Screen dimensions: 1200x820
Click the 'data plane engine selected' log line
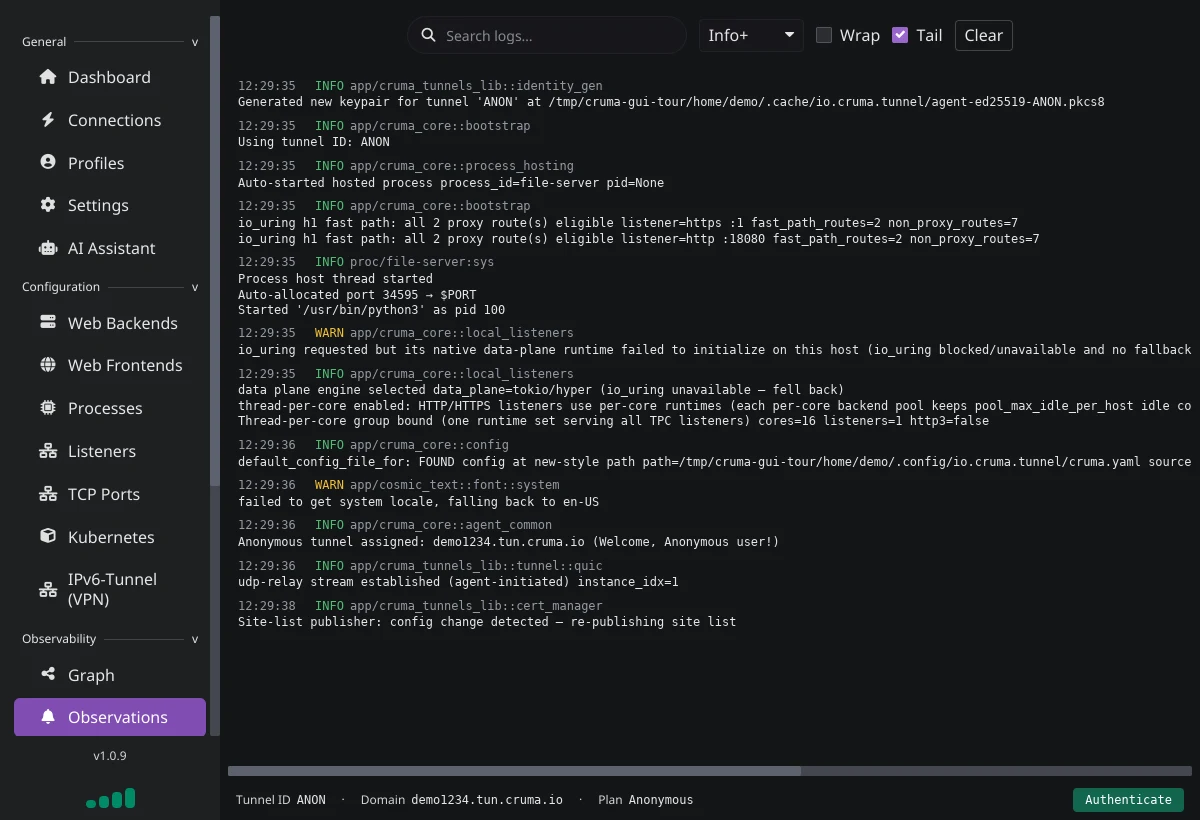pos(541,389)
